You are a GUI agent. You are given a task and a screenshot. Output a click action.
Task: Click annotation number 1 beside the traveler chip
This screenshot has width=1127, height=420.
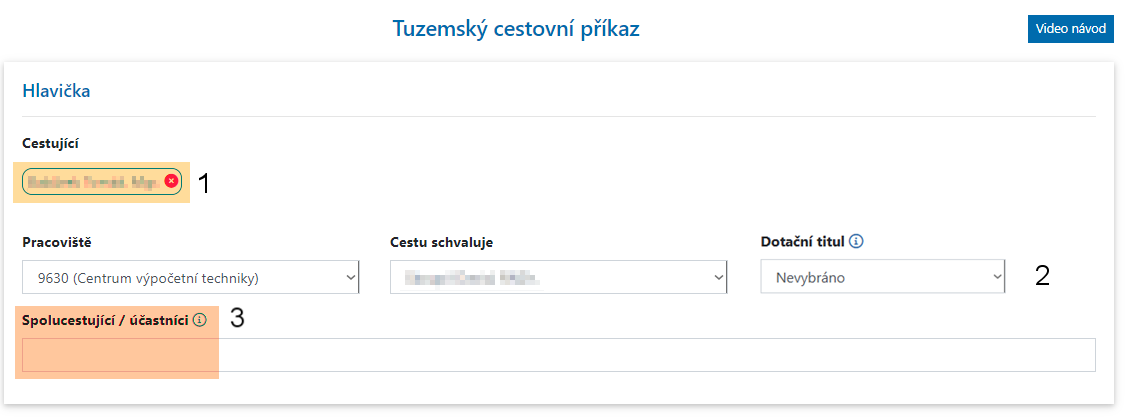pyautogui.click(x=203, y=183)
